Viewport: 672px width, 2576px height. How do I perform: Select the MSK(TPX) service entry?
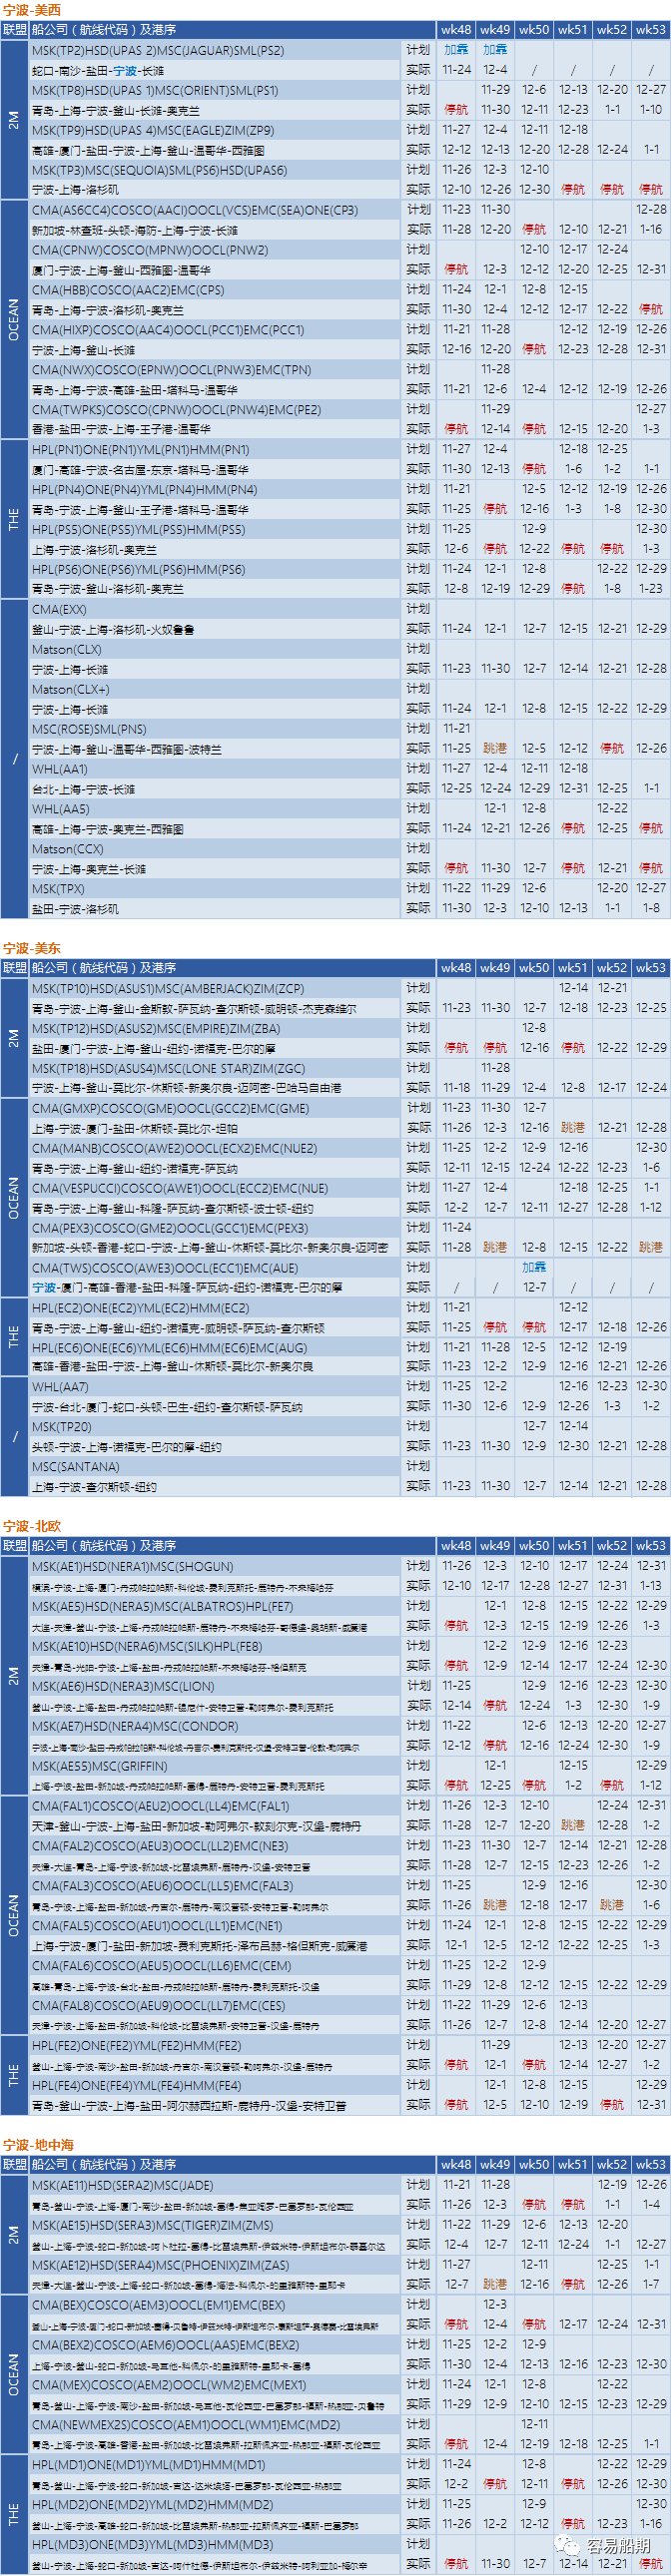58,888
